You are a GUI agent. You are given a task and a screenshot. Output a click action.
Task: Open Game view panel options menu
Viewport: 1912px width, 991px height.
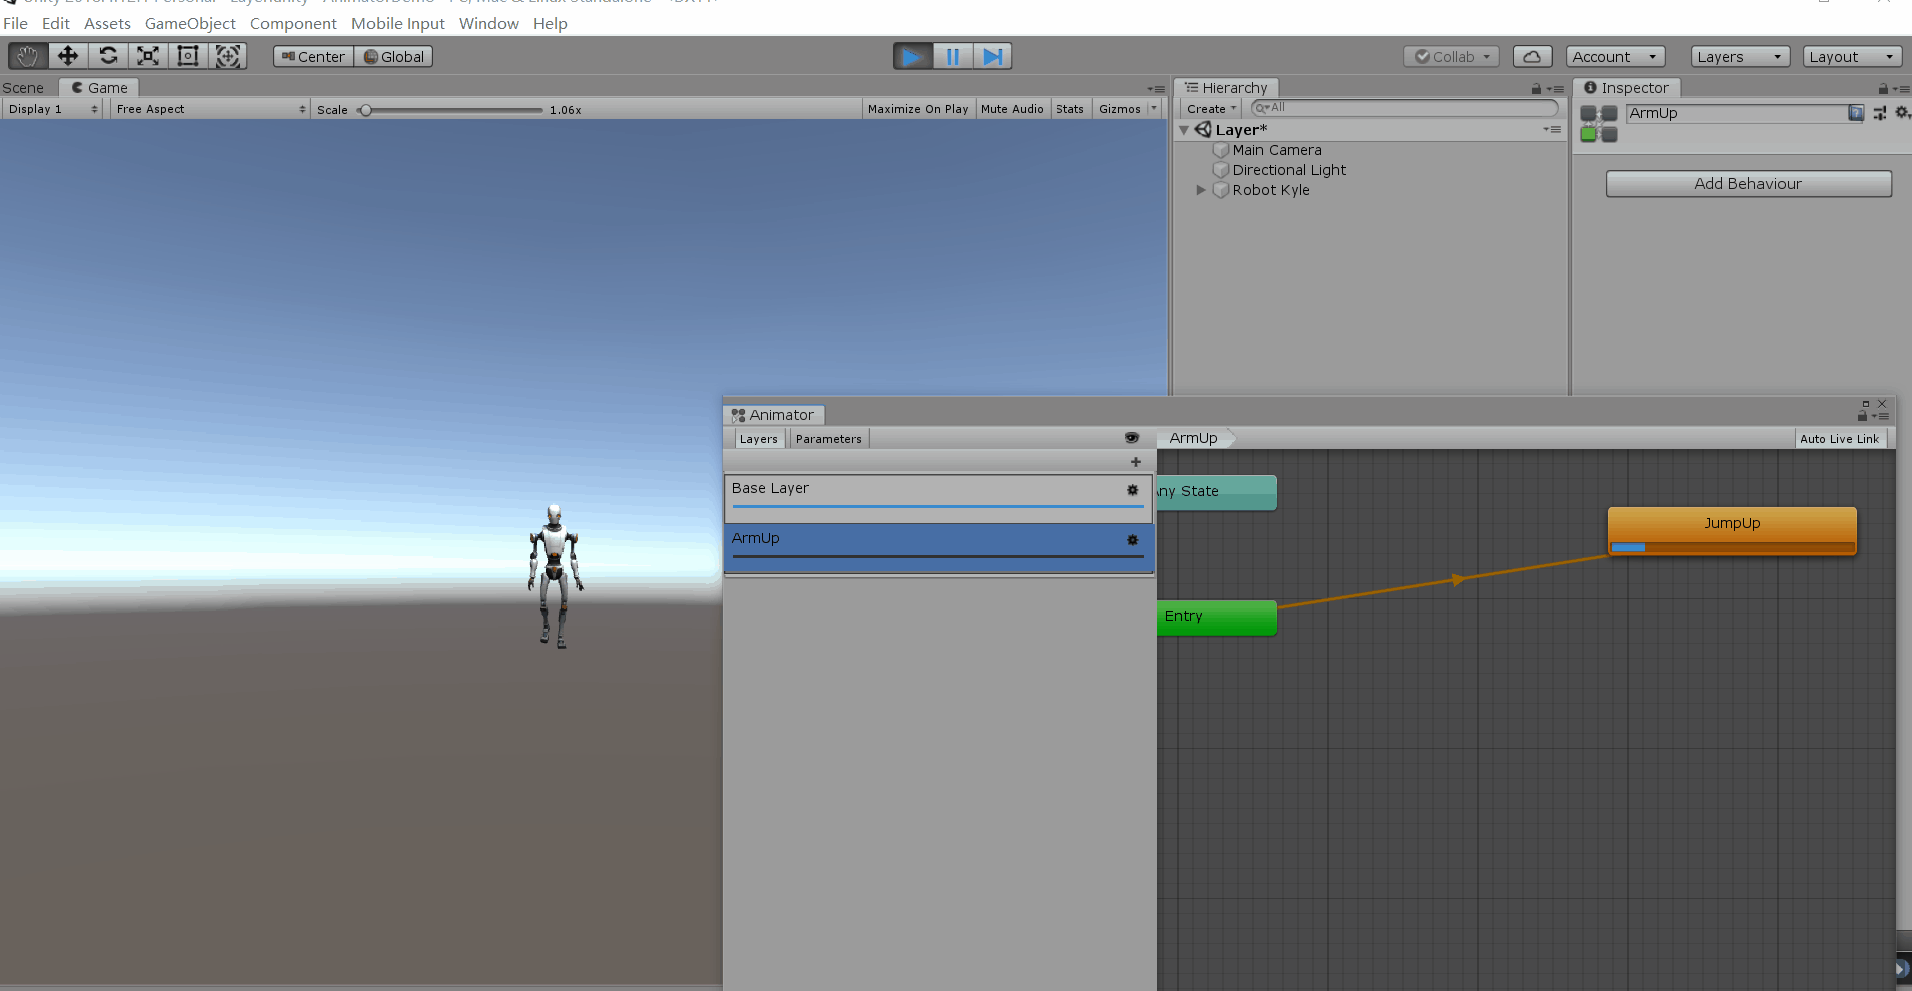click(x=1156, y=89)
